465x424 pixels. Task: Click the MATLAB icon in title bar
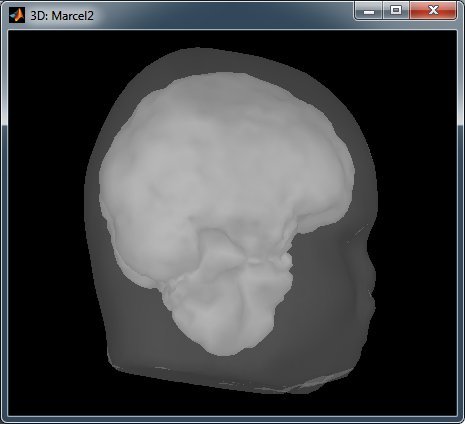tap(17, 15)
